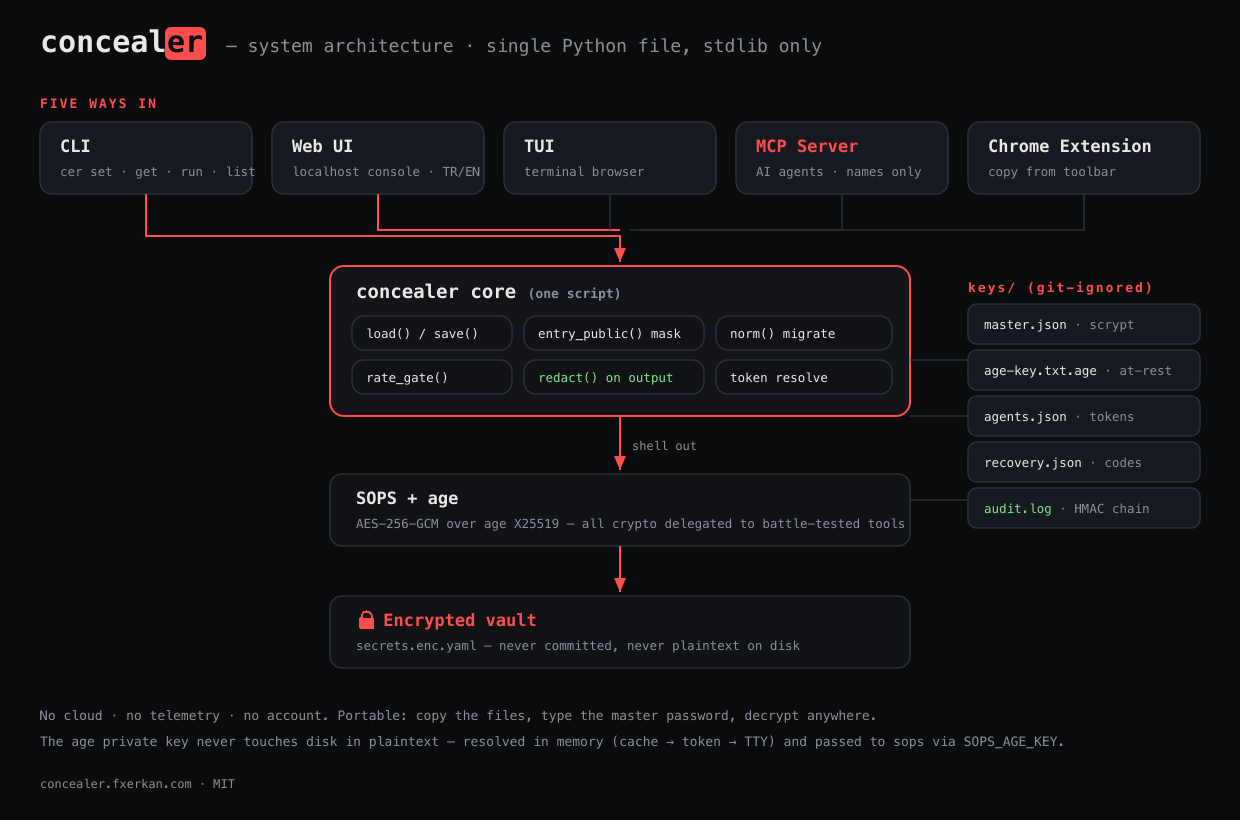This screenshot has height=820, width=1240.
Task: Click AES-256-GCM over age X25519 text
Action: tap(630, 523)
